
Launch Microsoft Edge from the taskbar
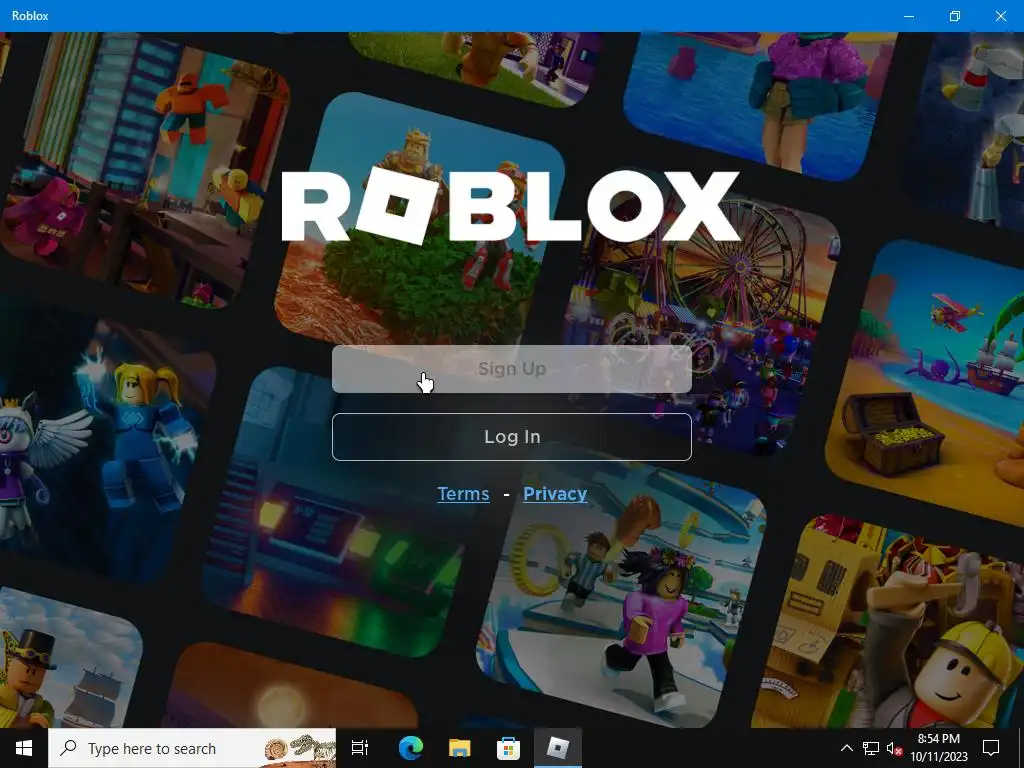(411, 748)
